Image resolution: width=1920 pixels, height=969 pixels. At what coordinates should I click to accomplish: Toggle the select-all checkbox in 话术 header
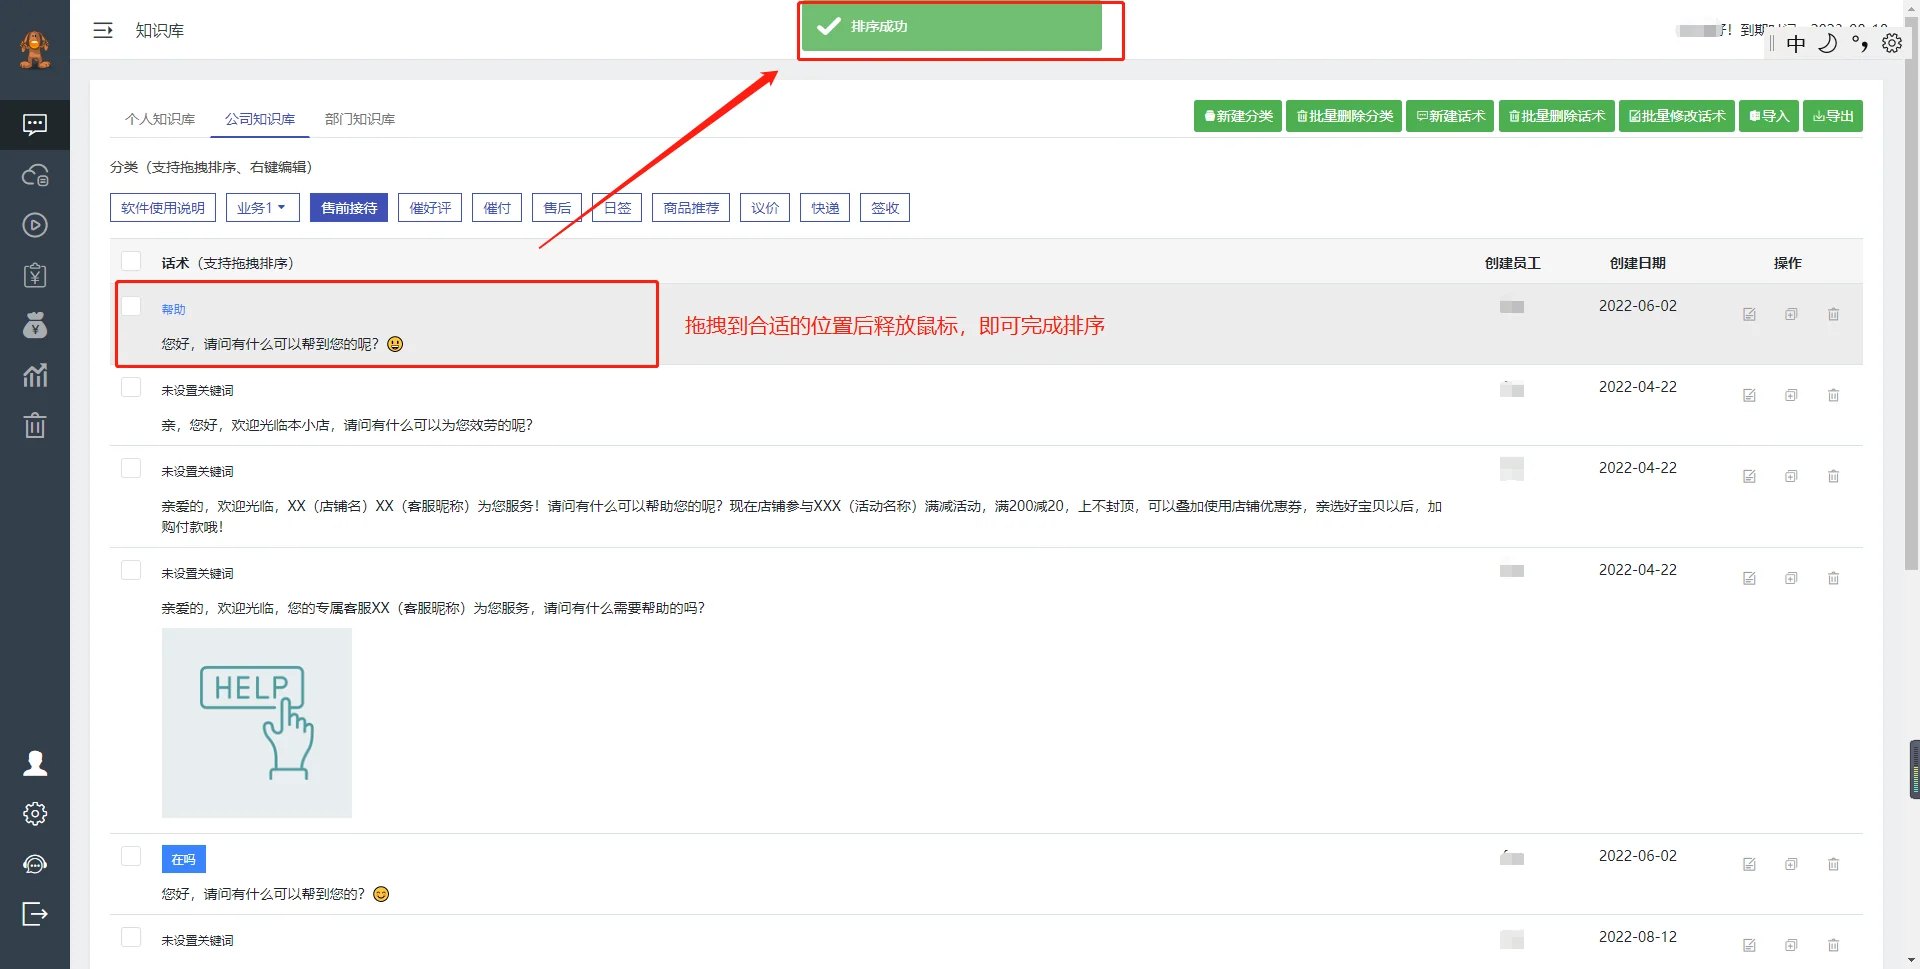click(131, 261)
